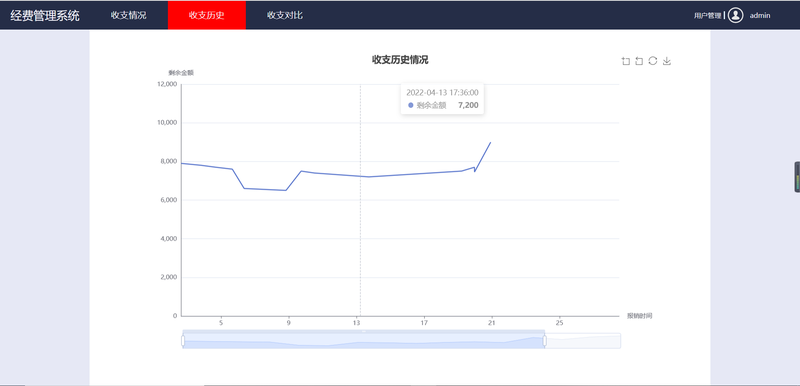Restore the chart with the refresh icon
Screen dimensions: 800x386
point(653,61)
